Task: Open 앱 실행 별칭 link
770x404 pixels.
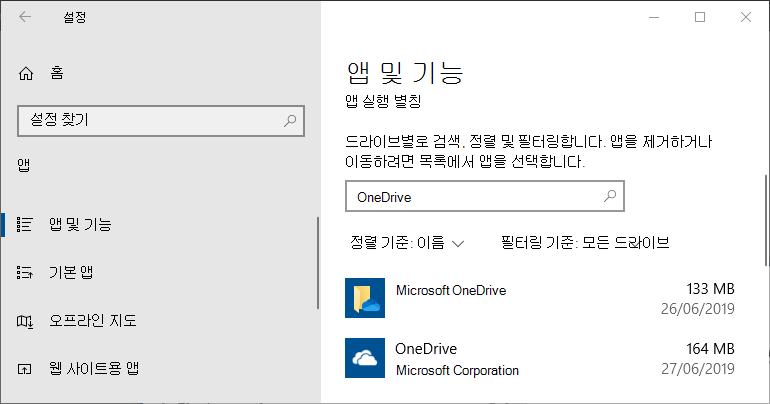Action: coord(383,102)
